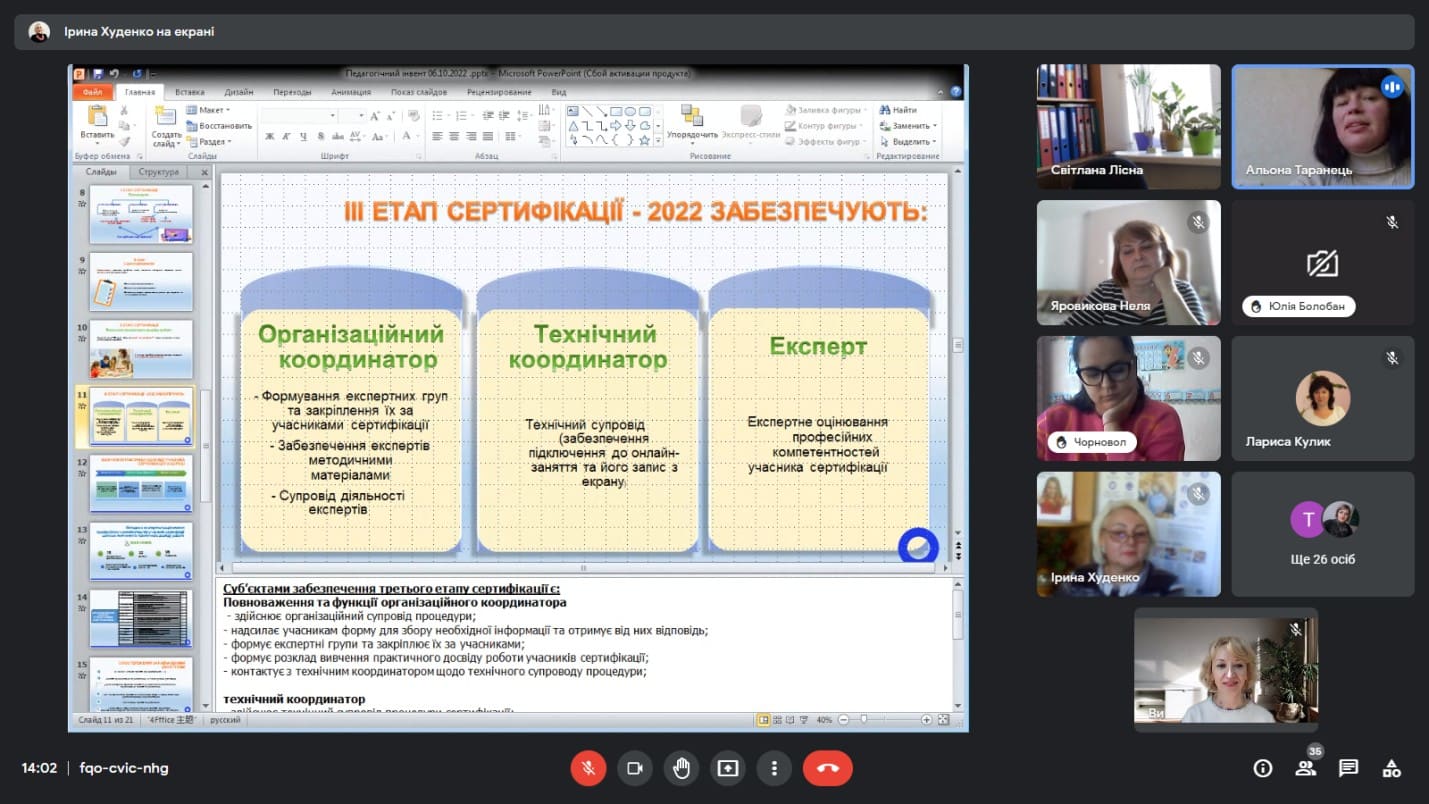
Task: Open the Заливка фигуры (Shape Fill) dropdown
Action: (826, 110)
